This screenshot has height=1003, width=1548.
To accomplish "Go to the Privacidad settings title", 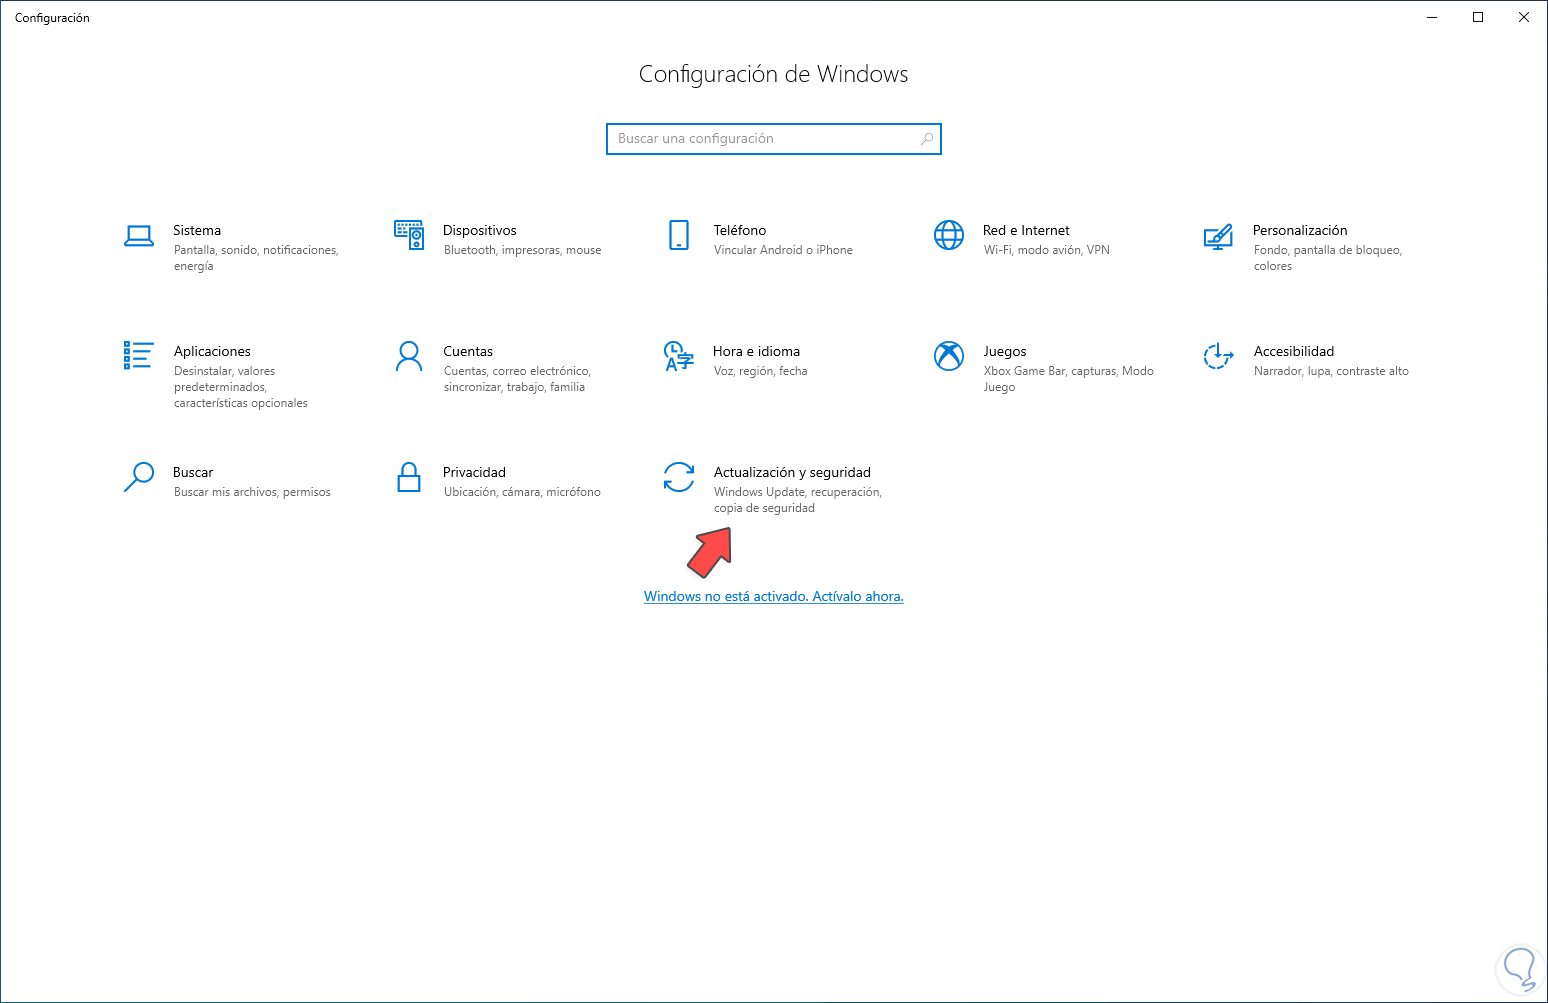I will point(474,472).
